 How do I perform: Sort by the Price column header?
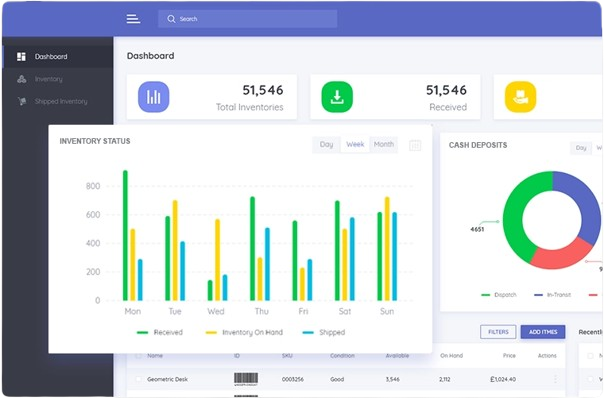[x=509, y=356]
